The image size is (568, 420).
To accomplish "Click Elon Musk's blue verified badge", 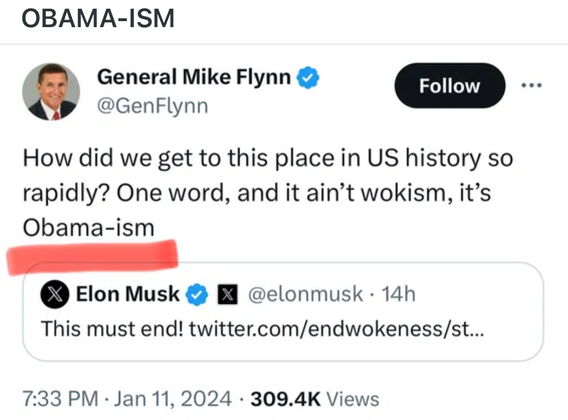I will 197,294.
